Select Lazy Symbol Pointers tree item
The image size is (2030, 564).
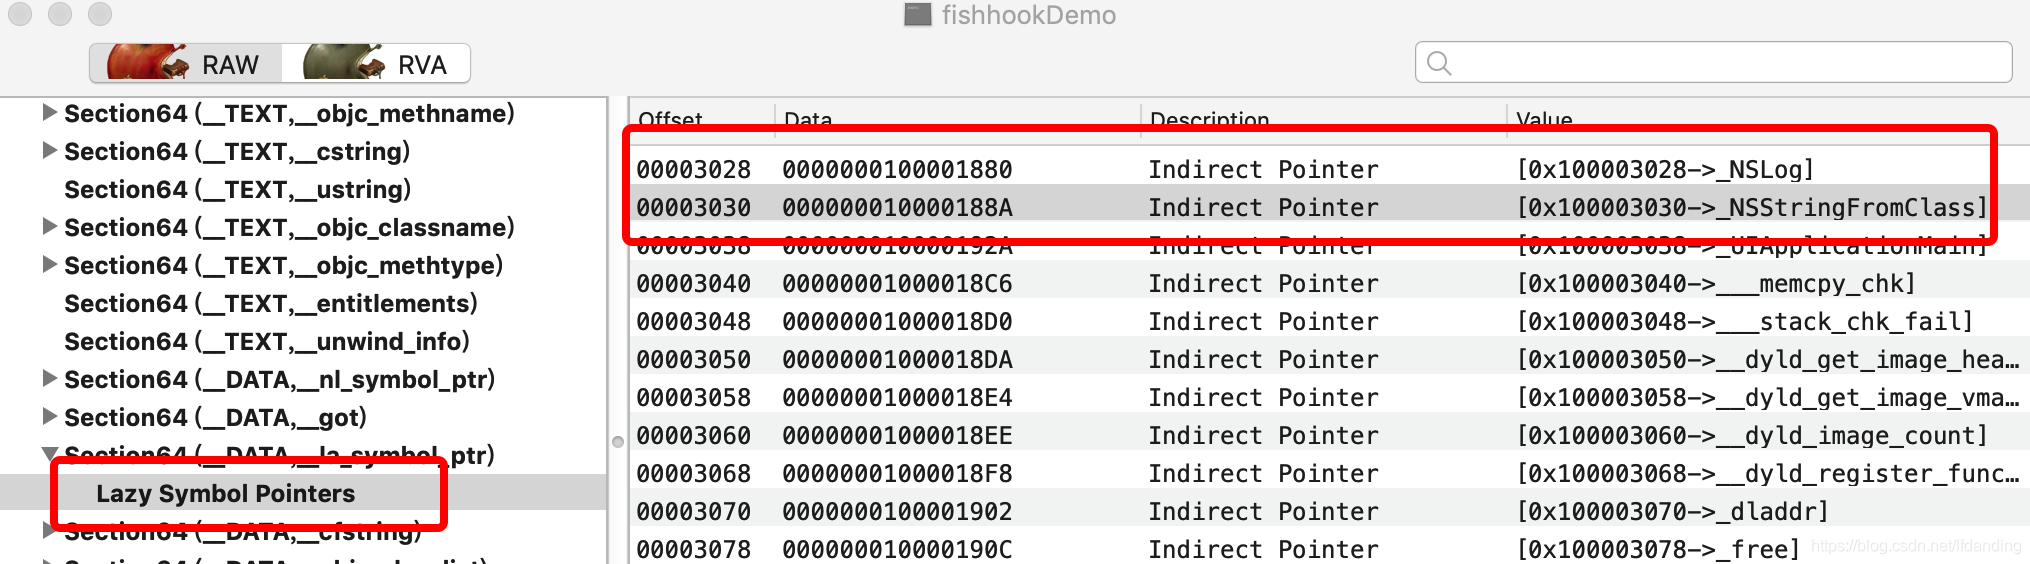[x=225, y=493]
